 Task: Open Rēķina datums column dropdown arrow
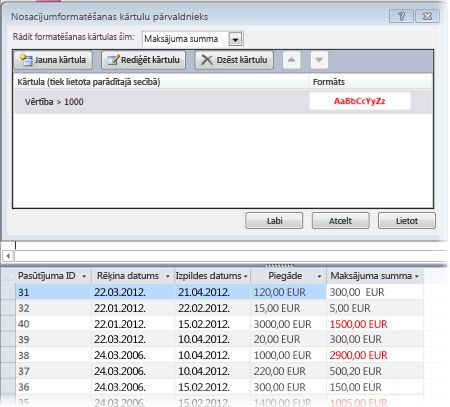coord(168,276)
